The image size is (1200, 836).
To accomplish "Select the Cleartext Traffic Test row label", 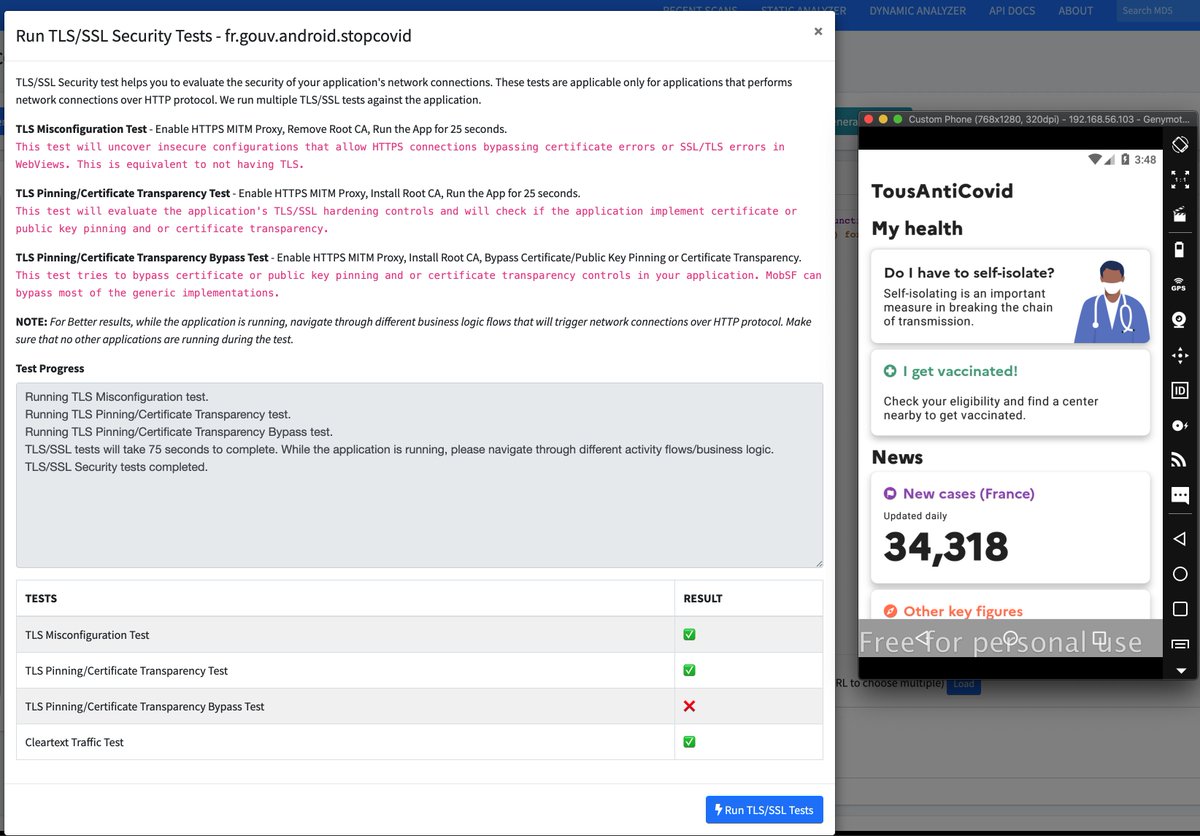I will (74, 743).
